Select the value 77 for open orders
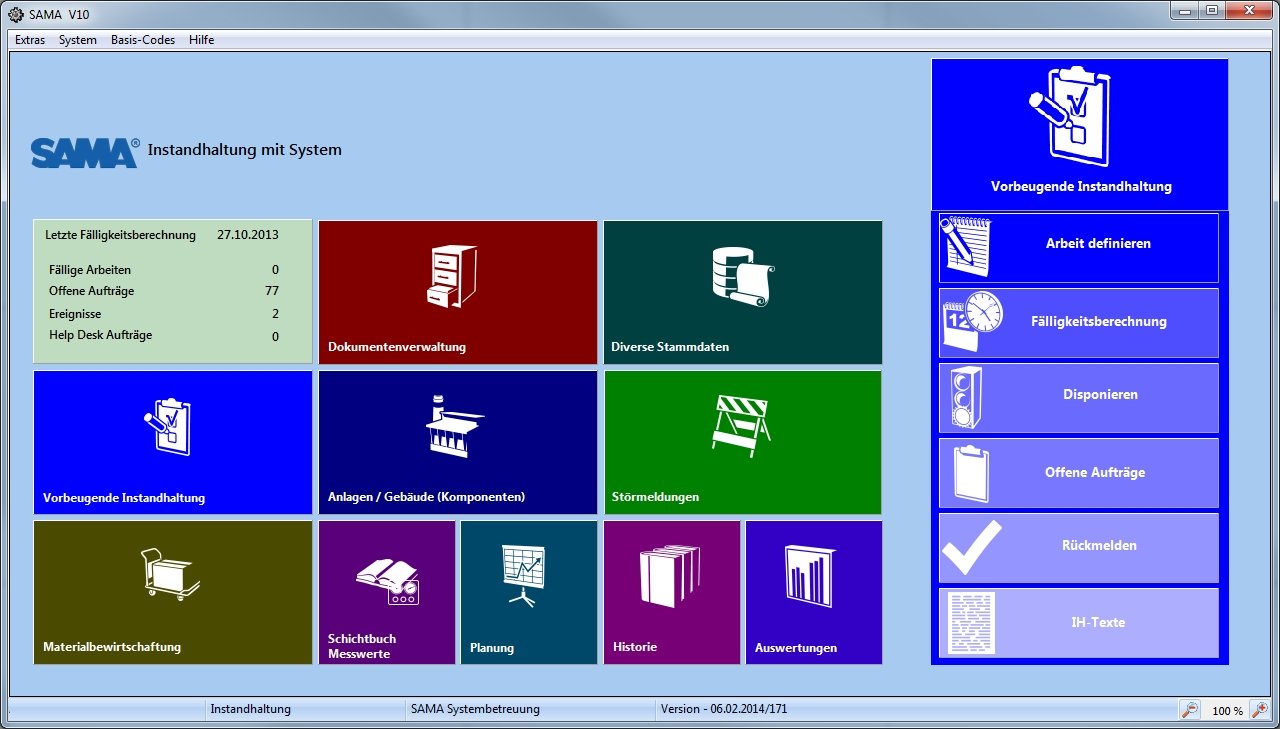Image resolution: width=1280 pixels, height=729 pixels. 272,292
